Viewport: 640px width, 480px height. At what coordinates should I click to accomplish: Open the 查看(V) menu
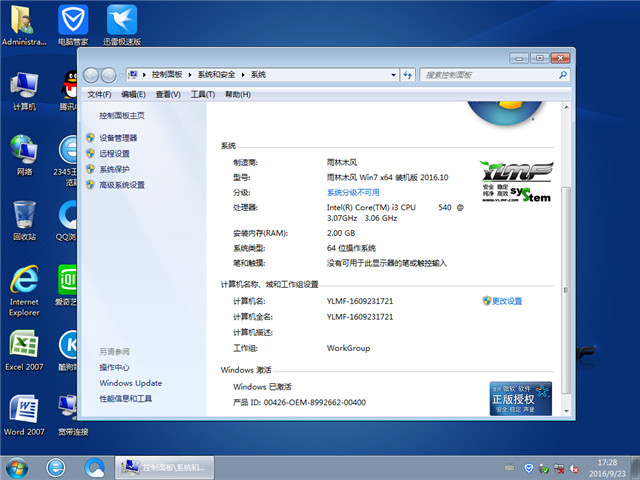pos(168,95)
